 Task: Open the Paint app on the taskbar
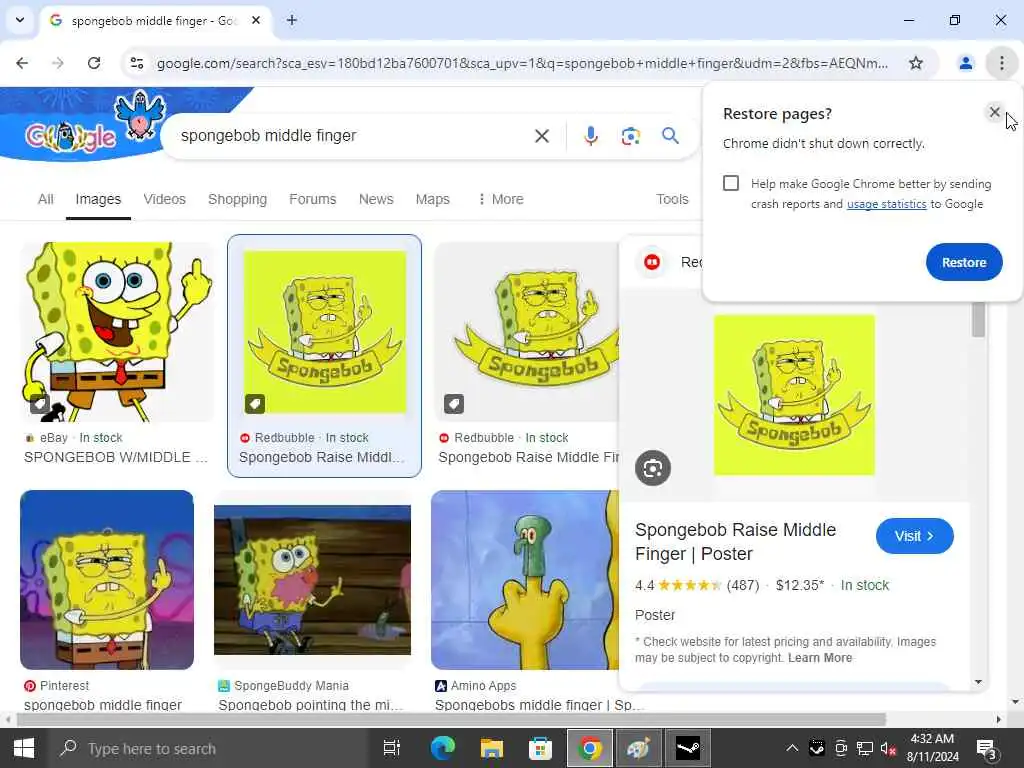click(638, 748)
